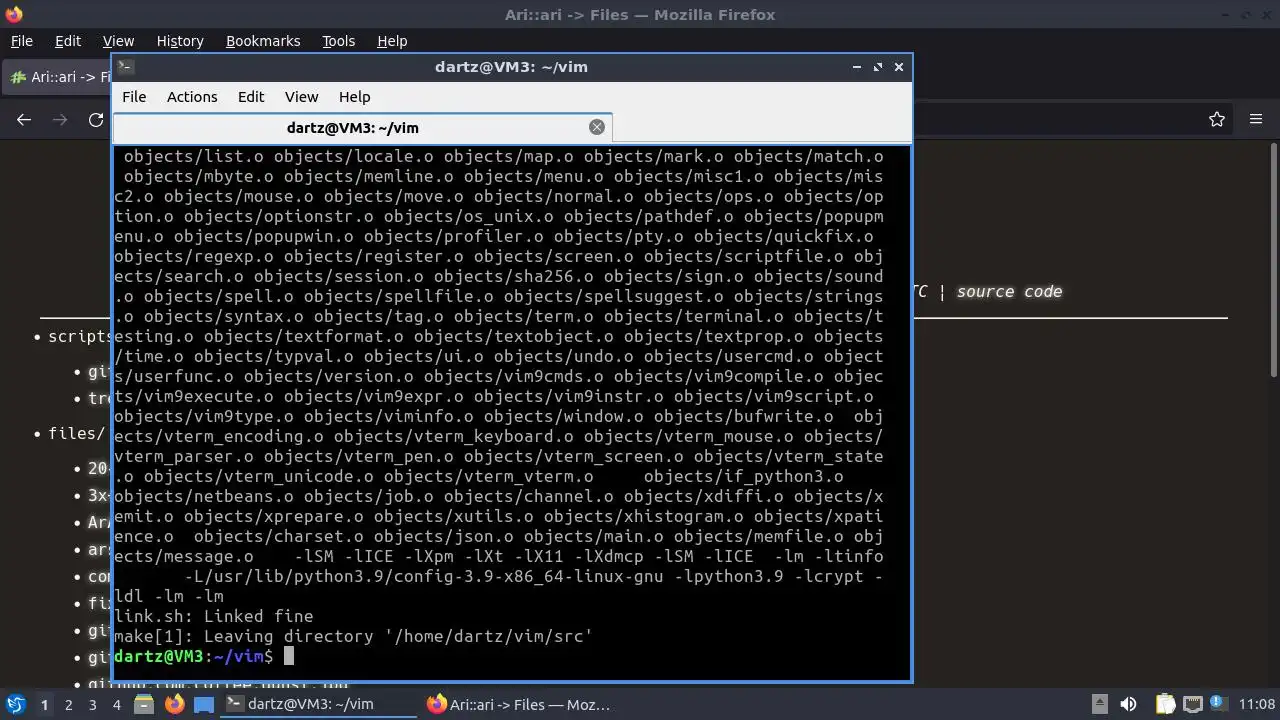Close the terminal window
This screenshot has width=1280, height=720.
pos(899,67)
